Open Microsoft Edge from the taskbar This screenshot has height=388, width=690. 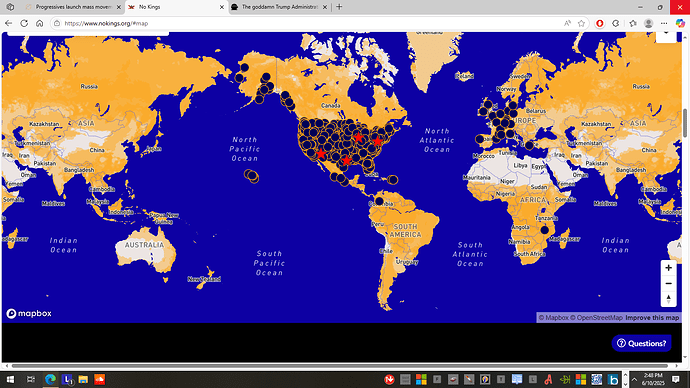pyautogui.click(x=50, y=379)
